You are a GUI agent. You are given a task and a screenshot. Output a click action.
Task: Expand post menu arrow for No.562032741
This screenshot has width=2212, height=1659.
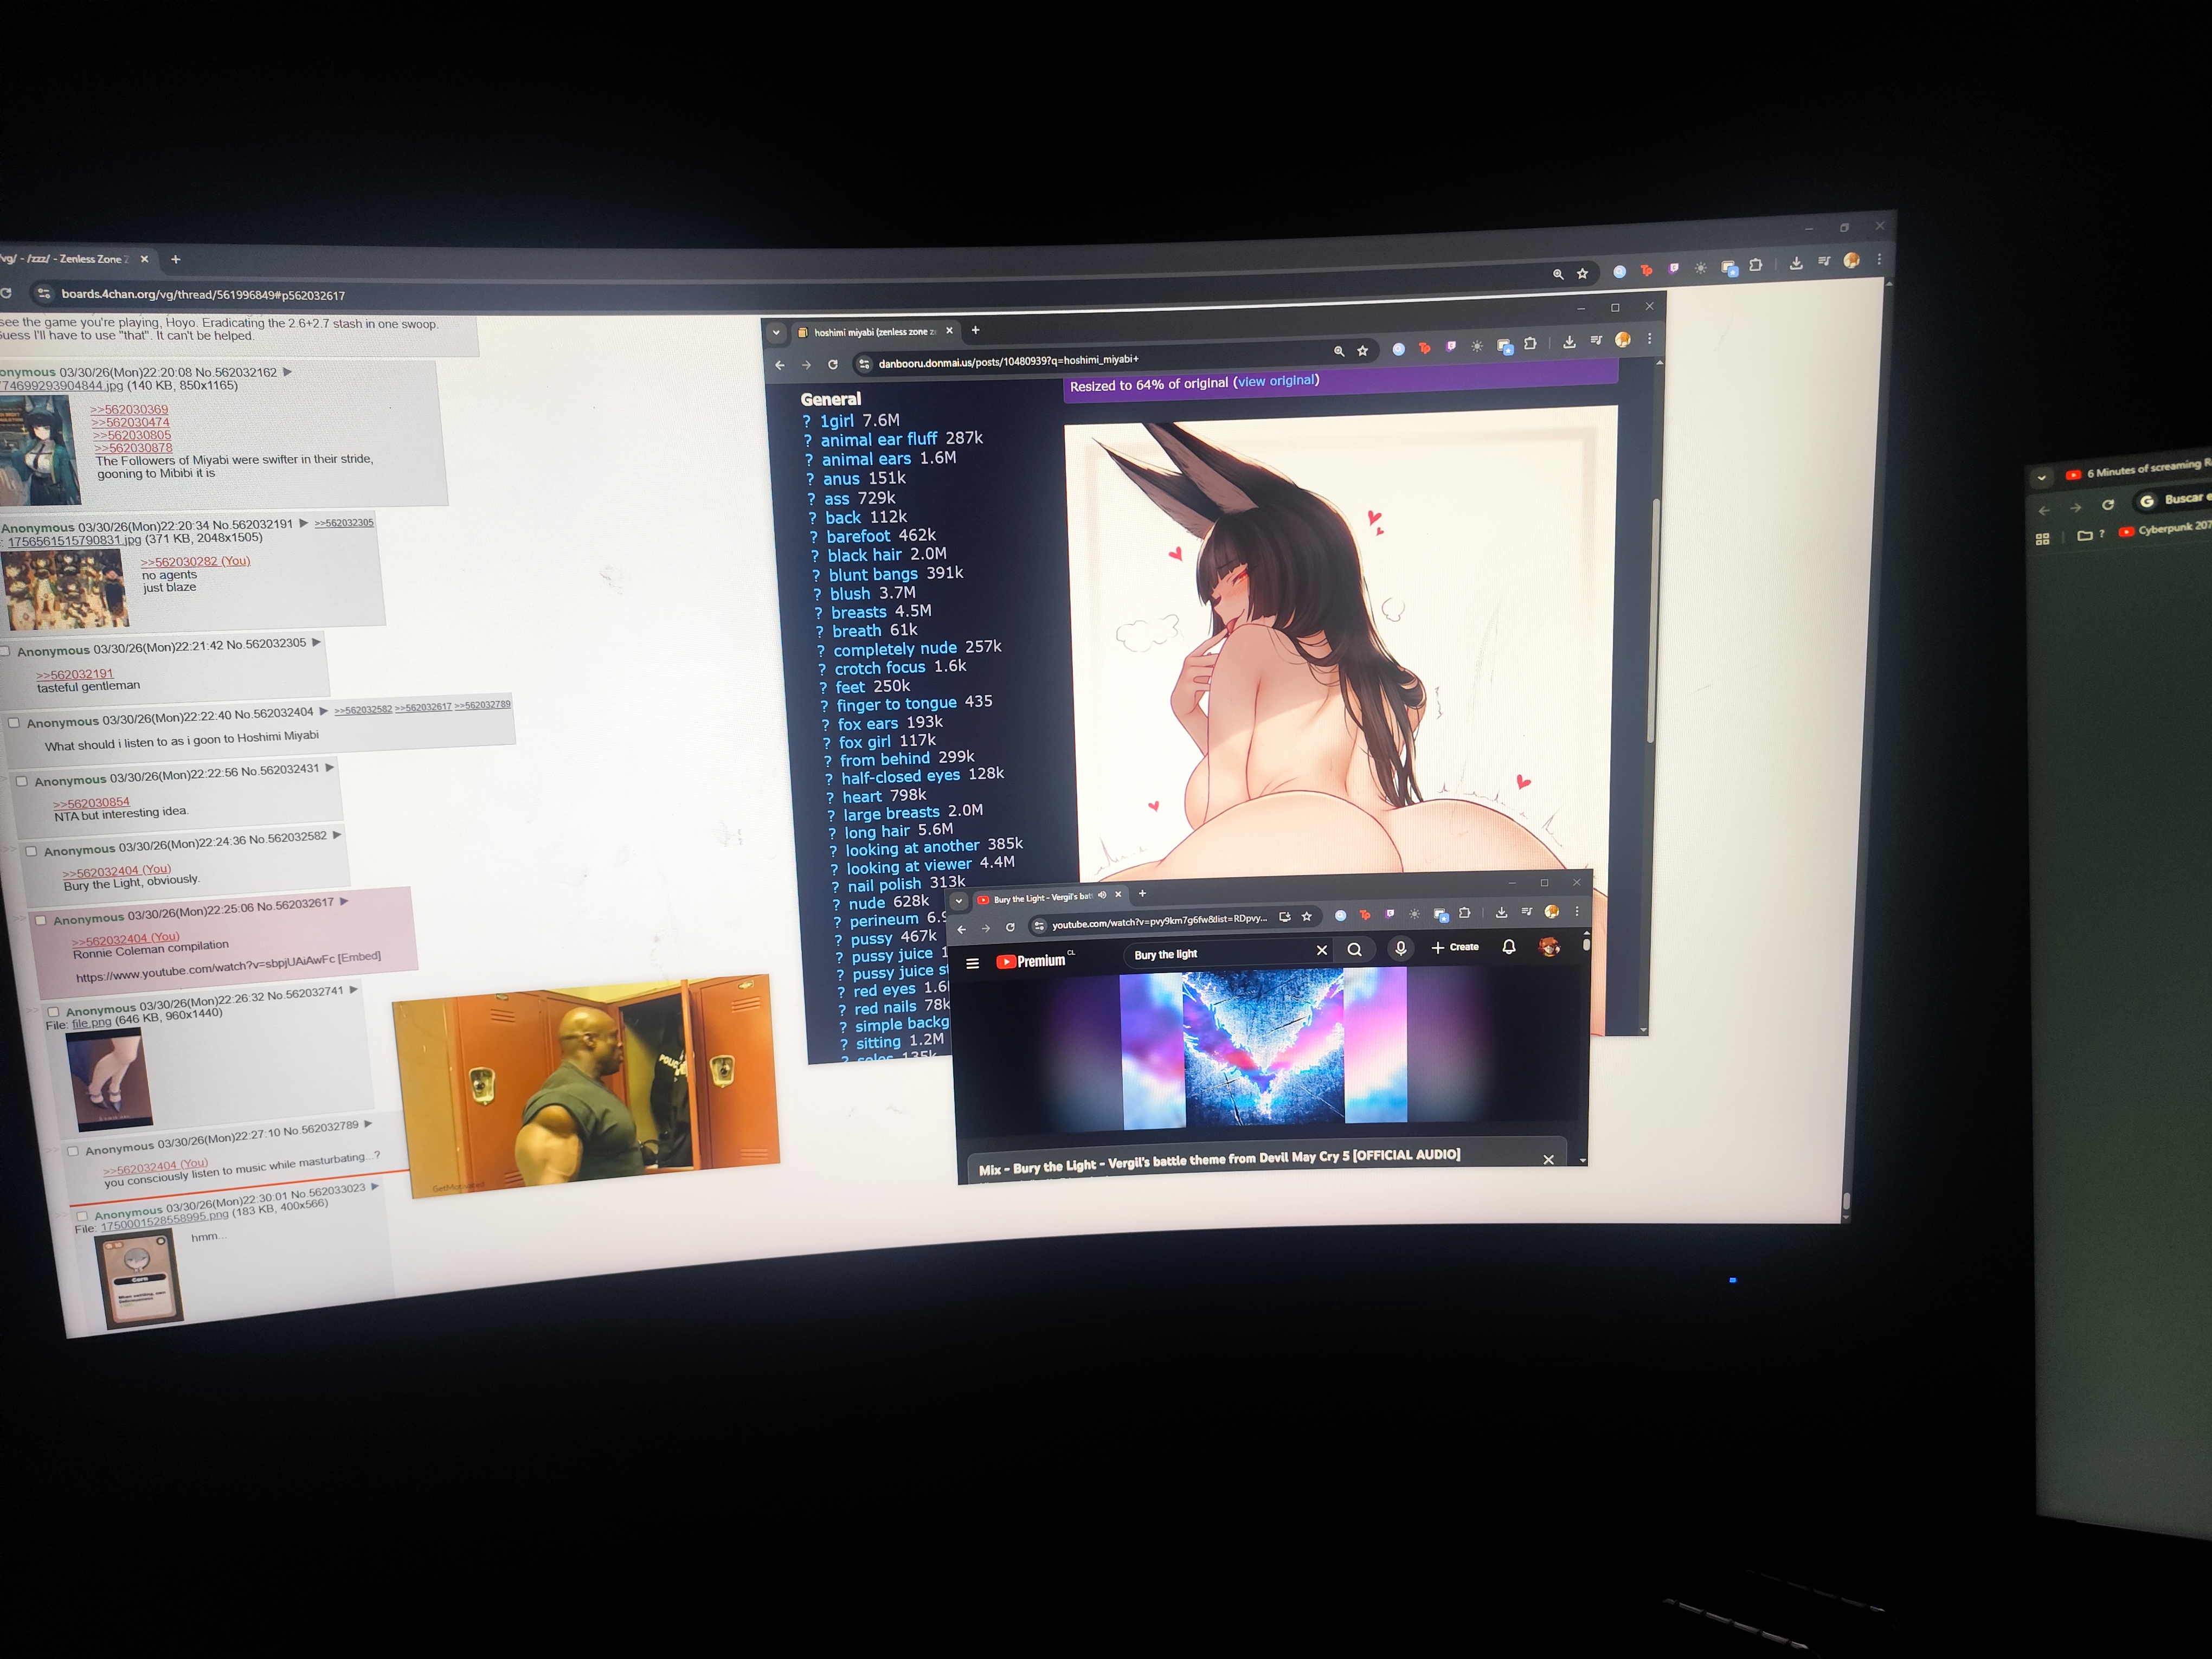coord(354,990)
